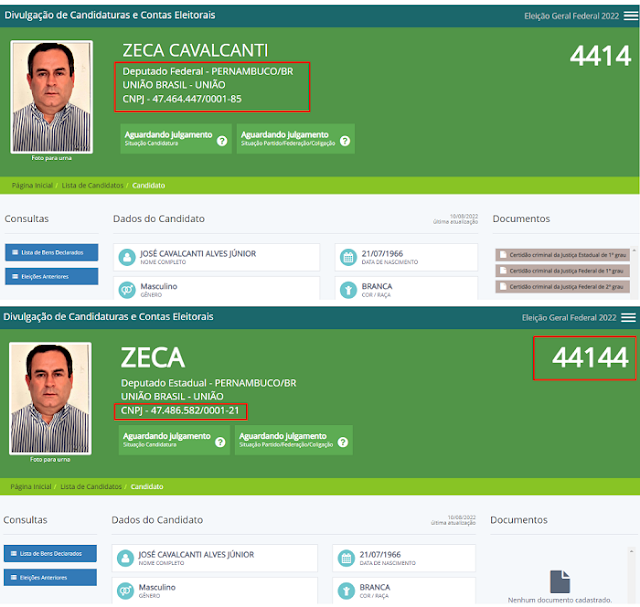The height and width of the screenshot is (607, 640).
Task: Click person icon beside nome completo, upper page
Action: tap(127, 257)
